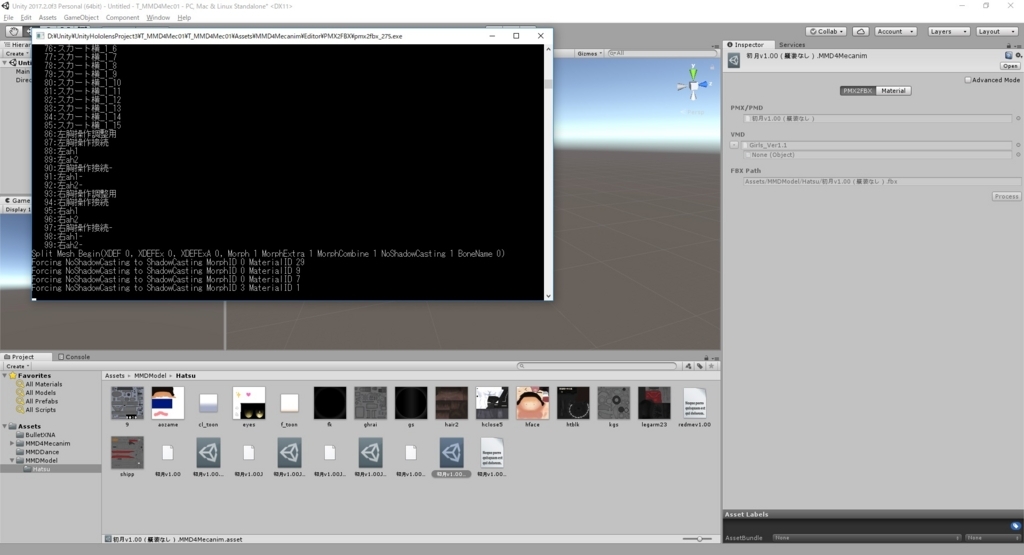Collapse the Assets folder tree
Image resolution: width=1024 pixels, height=555 pixels.
[x=5, y=426]
